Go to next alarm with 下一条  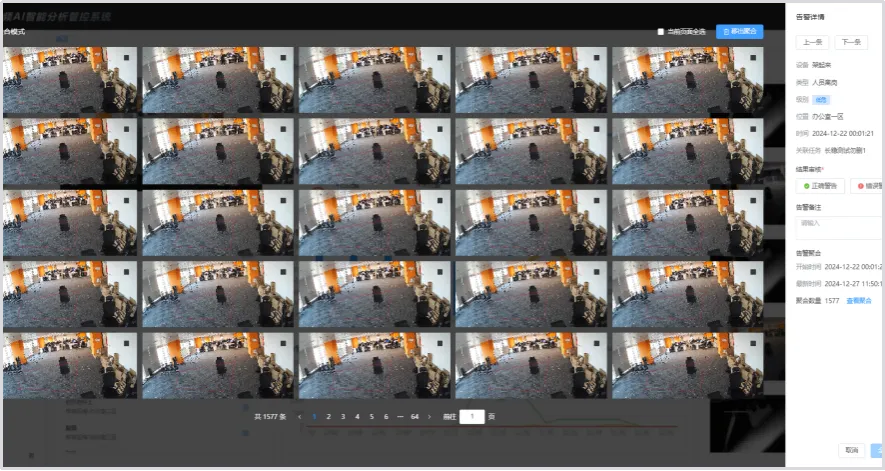(850, 42)
